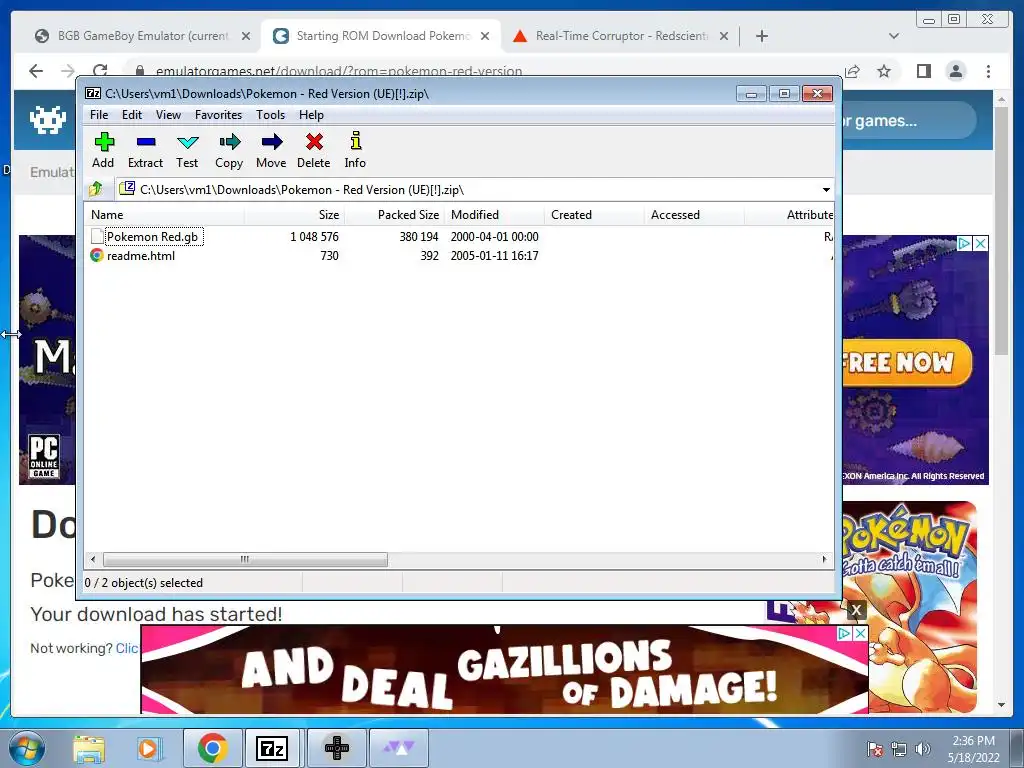Image resolution: width=1024 pixels, height=768 pixels.
Task: Launch Windows Media Player from taskbar
Action: pyautogui.click(x=148, y=748)
